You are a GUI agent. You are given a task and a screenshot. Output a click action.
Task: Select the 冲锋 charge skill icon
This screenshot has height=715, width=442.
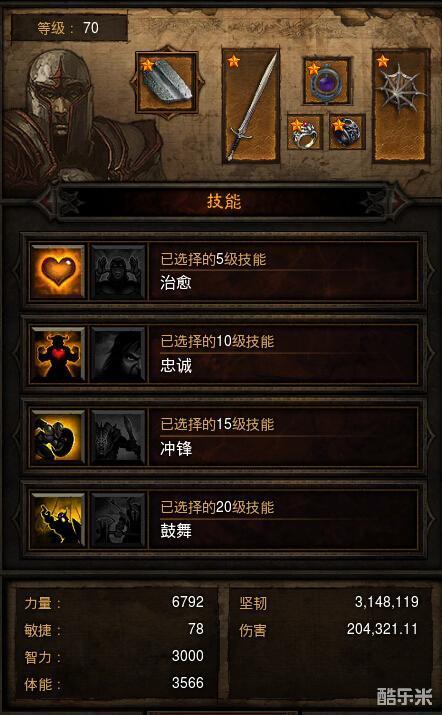click(58, 437)
